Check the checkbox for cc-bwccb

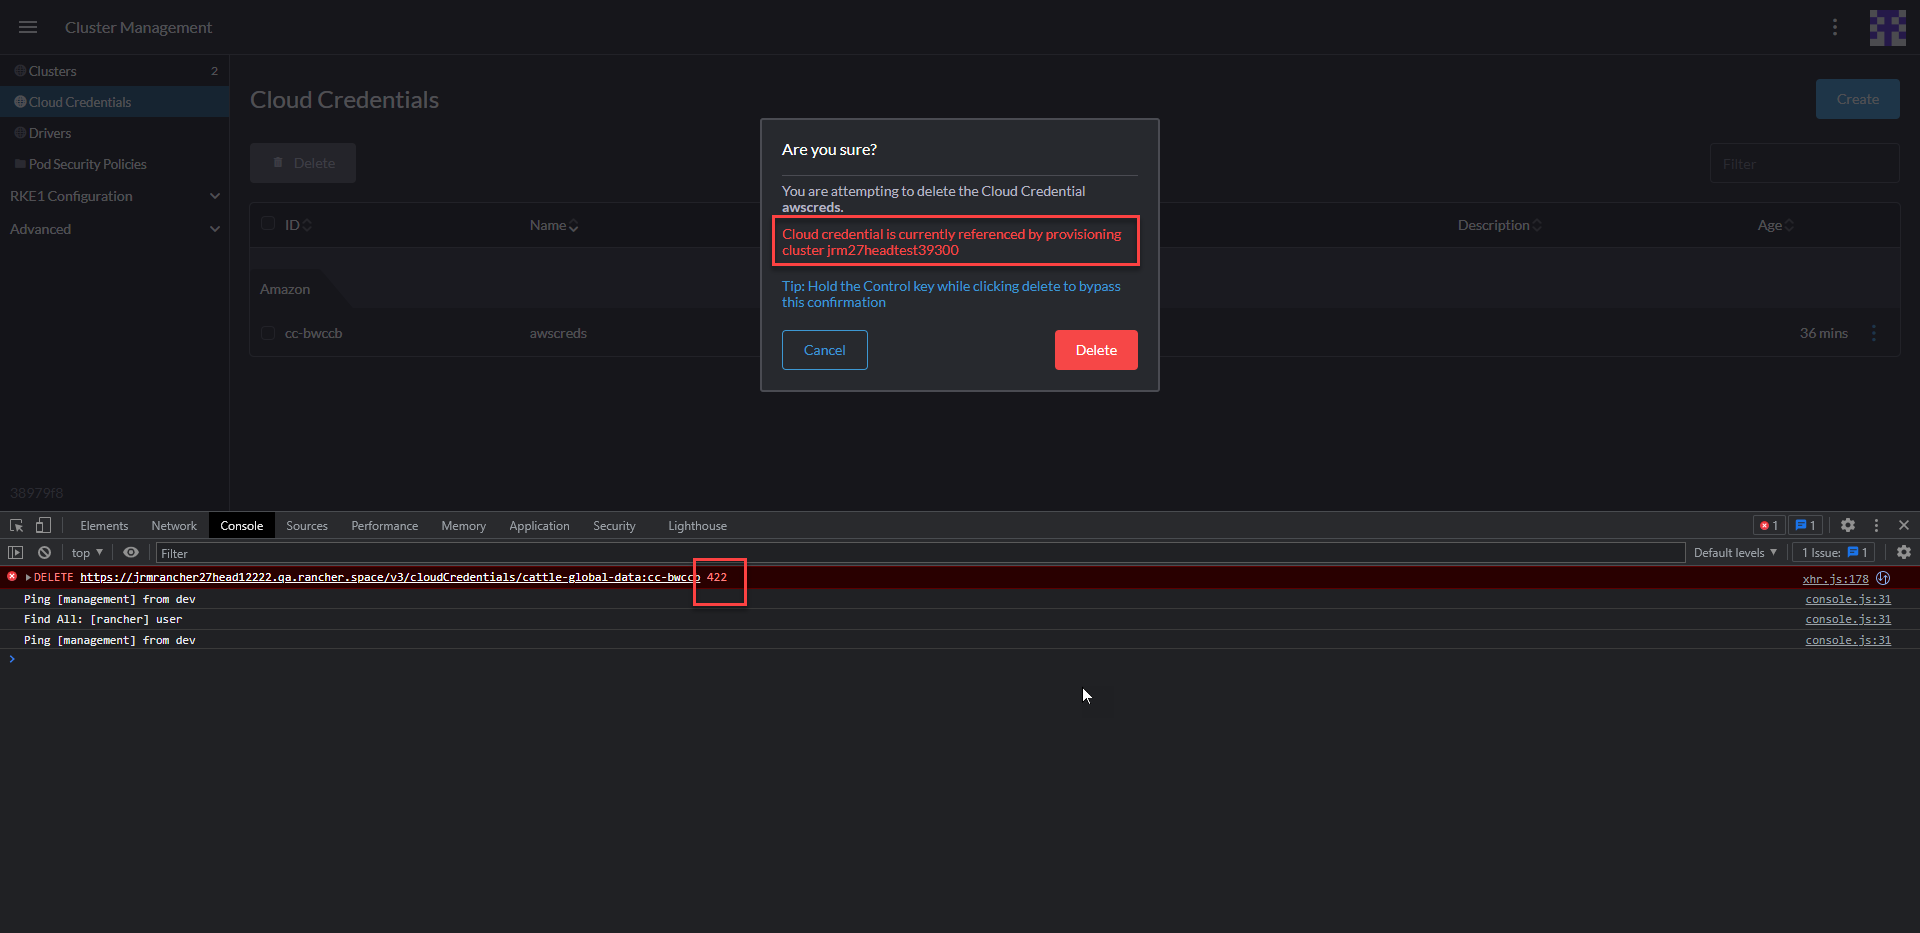tap(266, 333)
